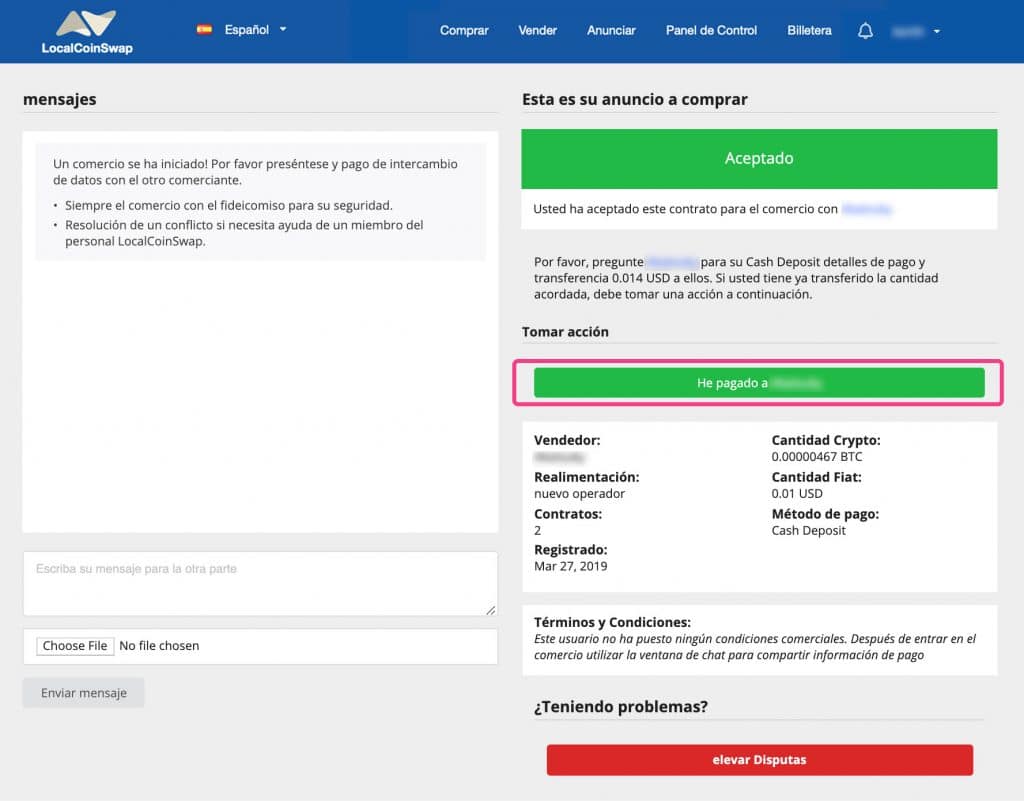Click the green Aceptado status banner
The height and width of the screenshot is (801, 1024).
point(759,159)
